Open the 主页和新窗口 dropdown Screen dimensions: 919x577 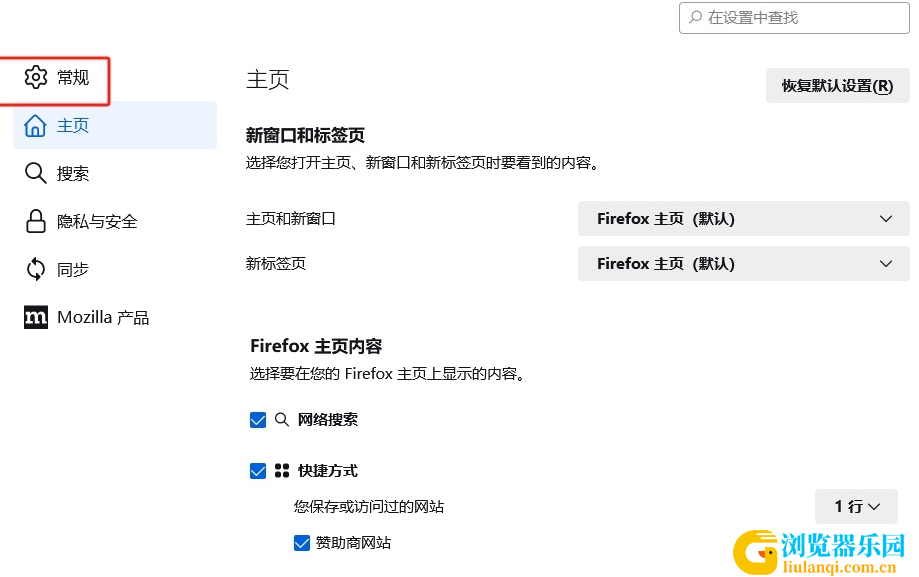(743, 219)
